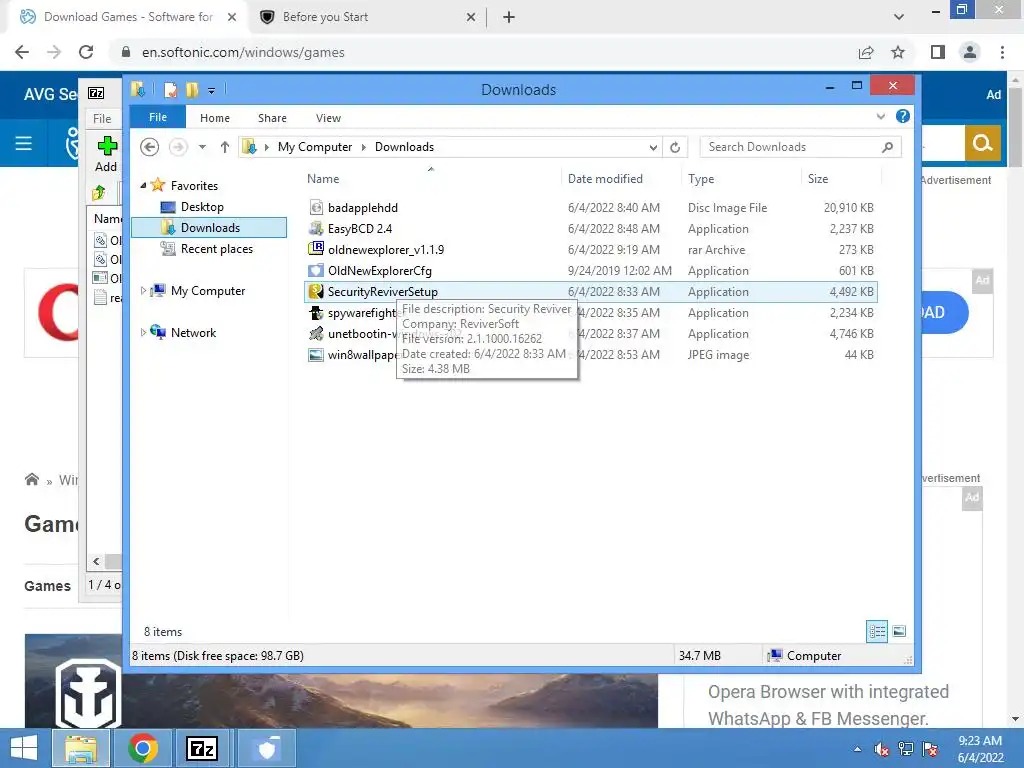Click the search magnifier in Search Downloads
Image resolution: width=1024 pixels, height=768 pixels.
(x=887, y=147)
